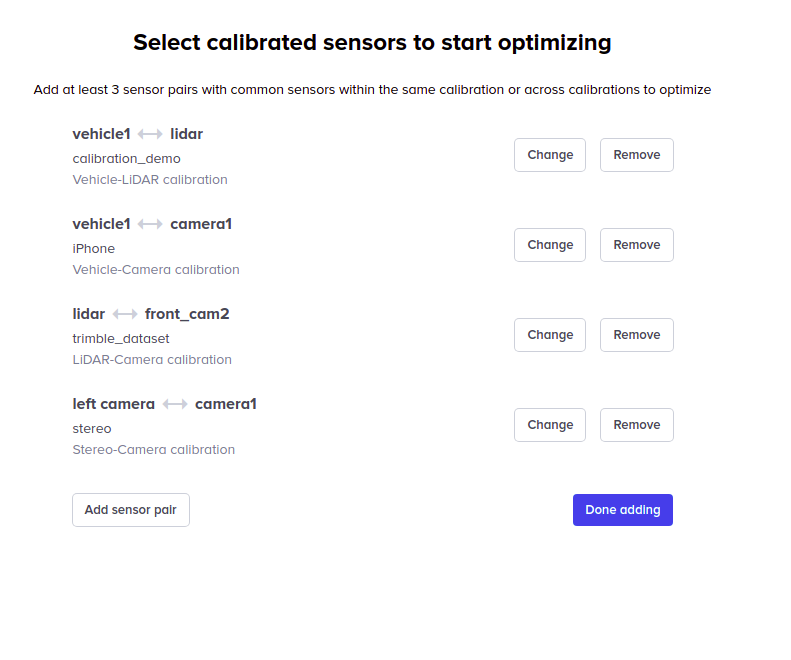The height and width of the screenshot is (660, 791).
Task: Click the double arrow between vehicle1 and lidar
Action: point(150,134)
